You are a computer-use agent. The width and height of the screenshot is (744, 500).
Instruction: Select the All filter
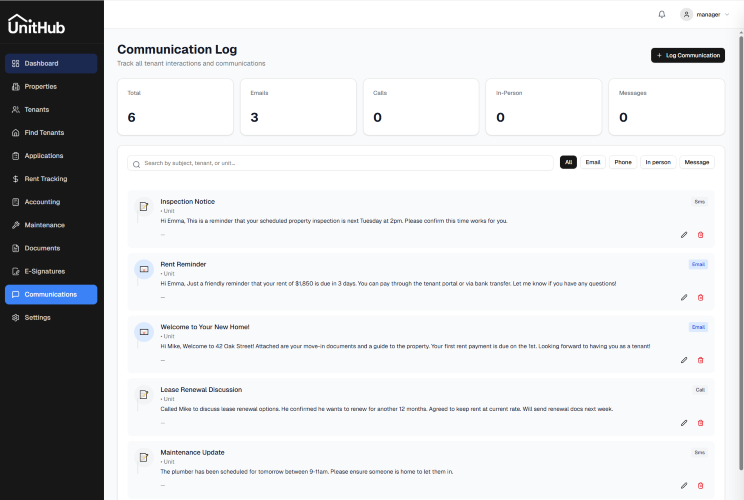[568, 162]
